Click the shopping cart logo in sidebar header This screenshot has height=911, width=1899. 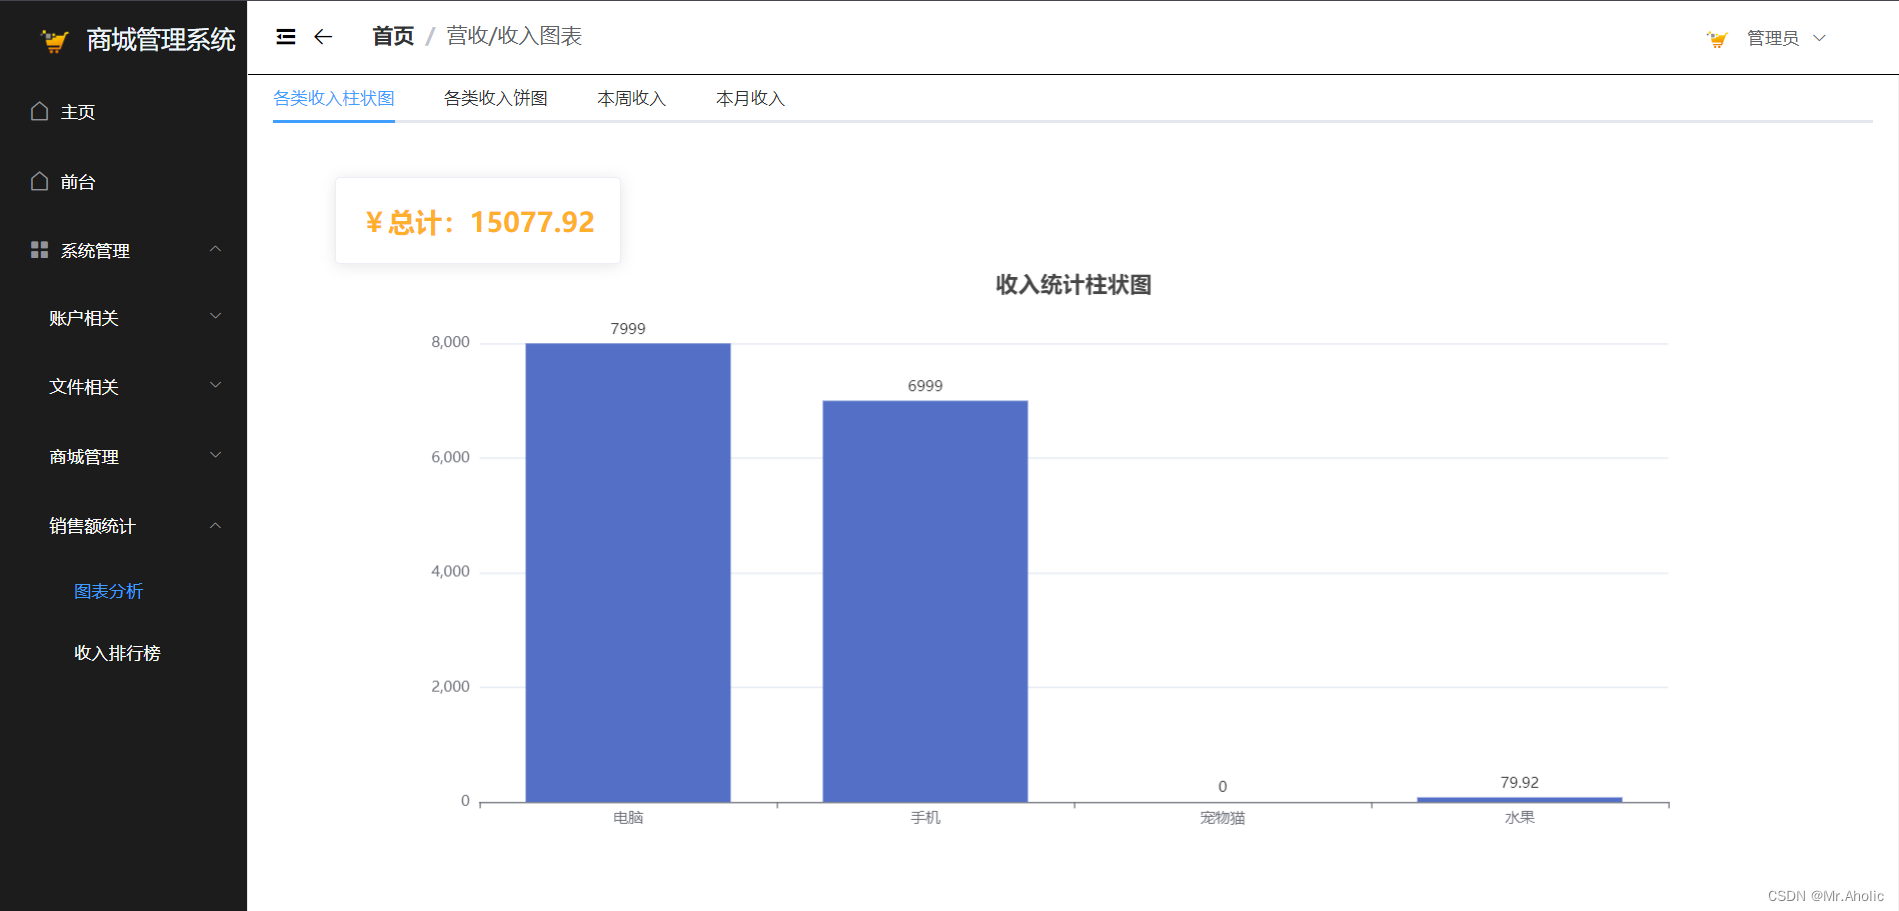pos(54,40)
